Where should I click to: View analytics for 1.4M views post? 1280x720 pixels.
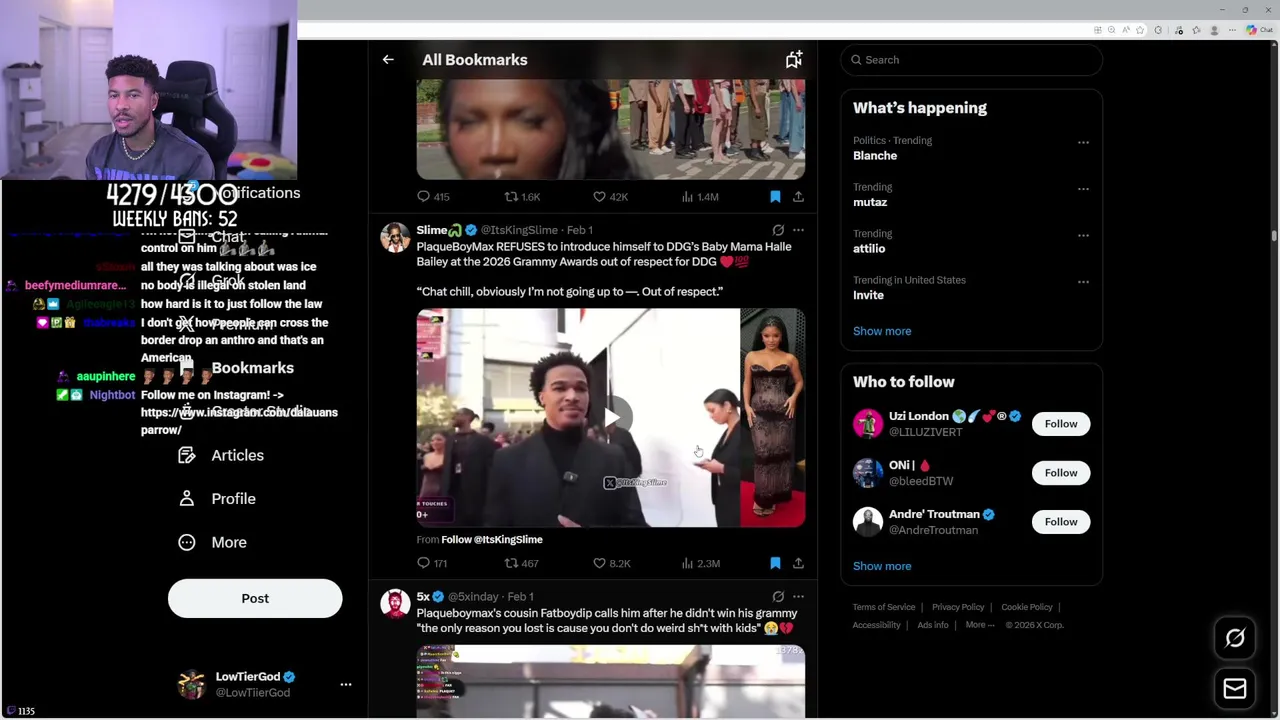point(700,197)
